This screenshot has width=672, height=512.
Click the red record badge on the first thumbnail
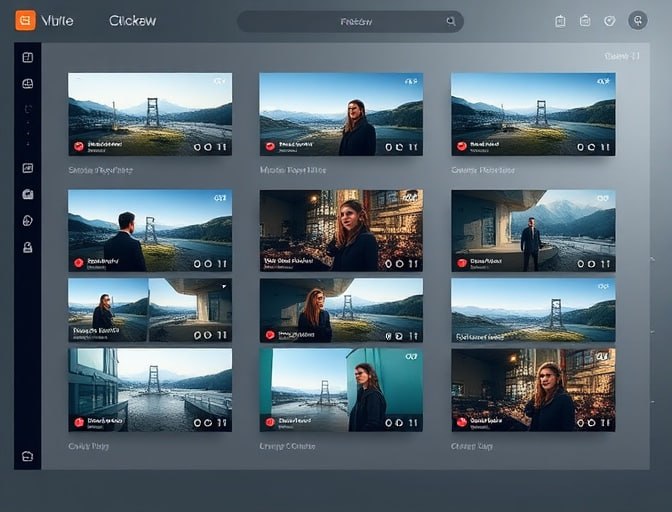(x=78, y=146)
